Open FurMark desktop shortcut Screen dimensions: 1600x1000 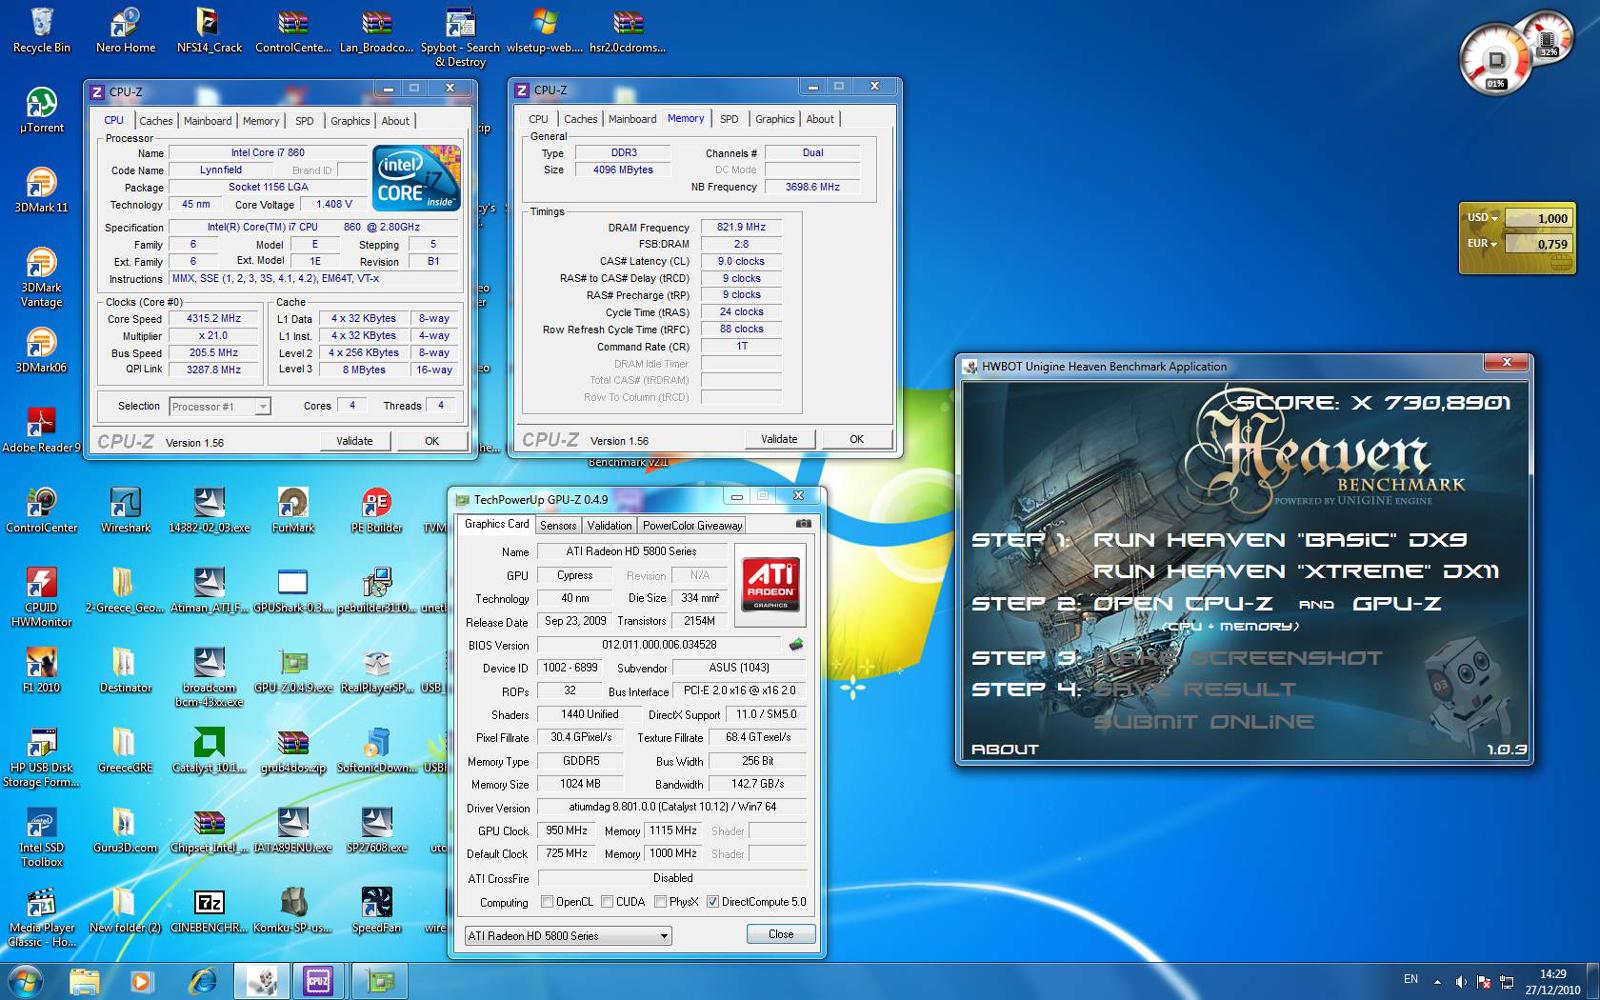point(293,510)
